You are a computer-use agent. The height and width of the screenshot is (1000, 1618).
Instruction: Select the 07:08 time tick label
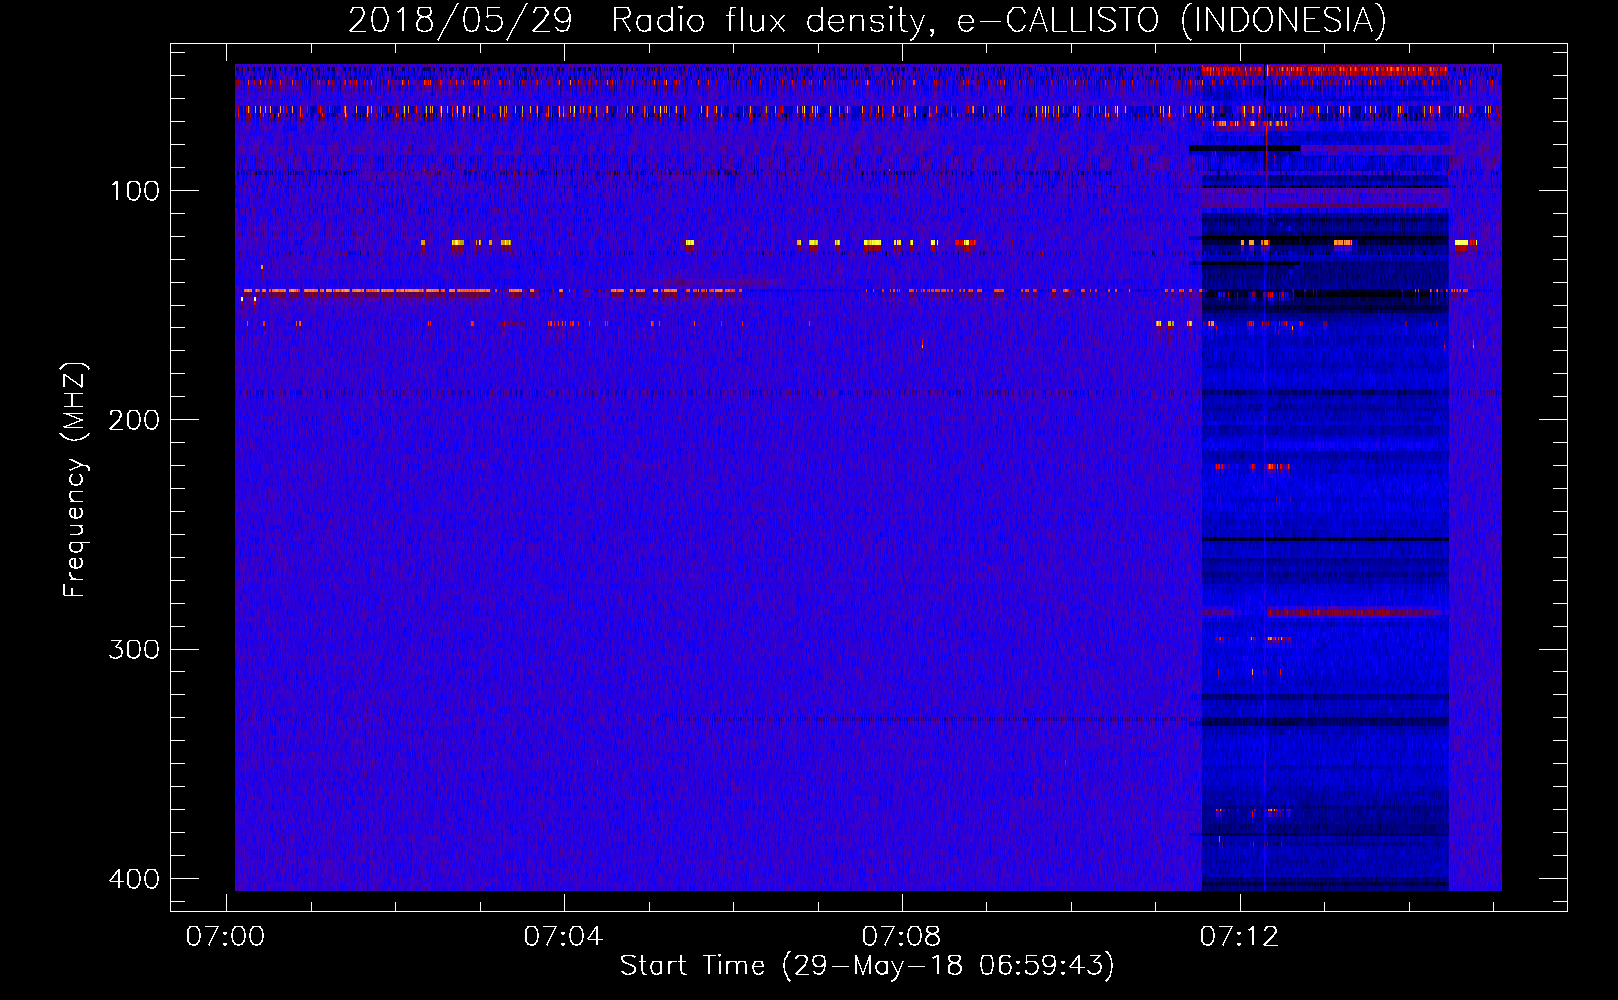(902, 937)
